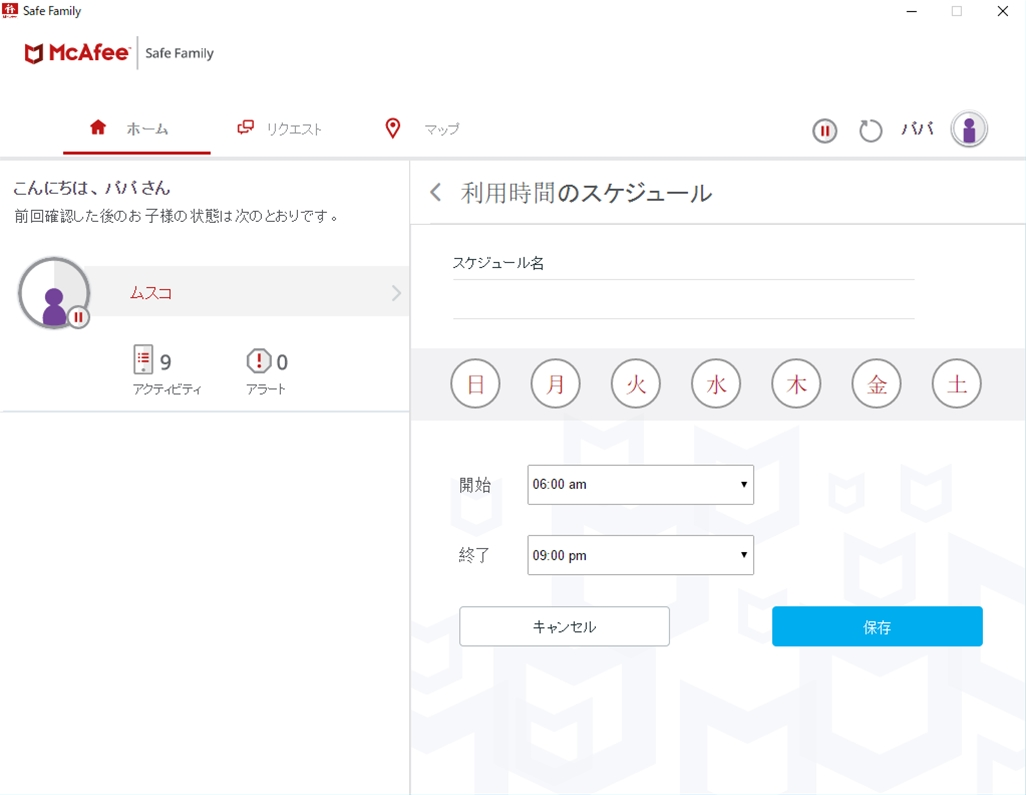Toggle Saturday 土 day circle
This screenshot has height=795, width=1026.
[957, 383]
